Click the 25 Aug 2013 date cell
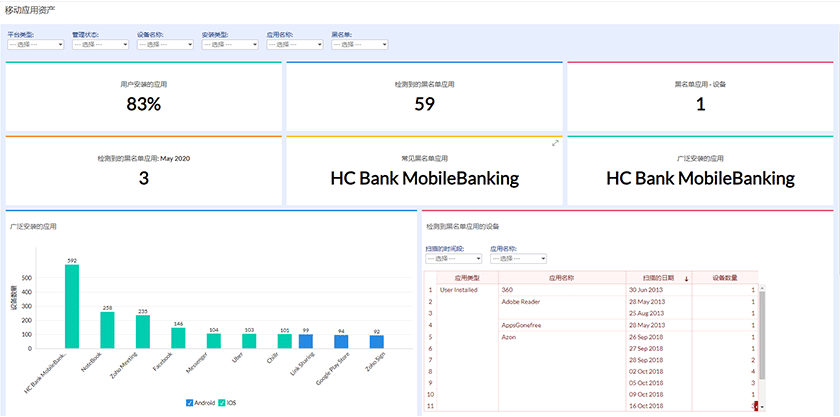Screen dimensions: 840x417 (x=659, y=314)
